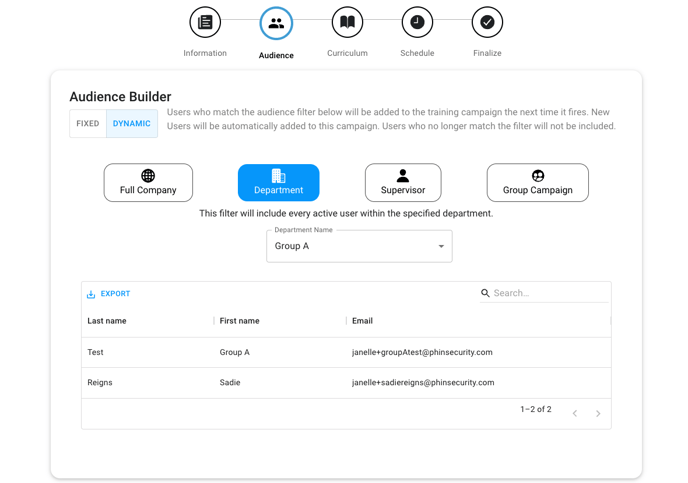Click janelle+sadiereigns@phinsecurity.com email
The image size is (688, 483).
coord(423,383)
